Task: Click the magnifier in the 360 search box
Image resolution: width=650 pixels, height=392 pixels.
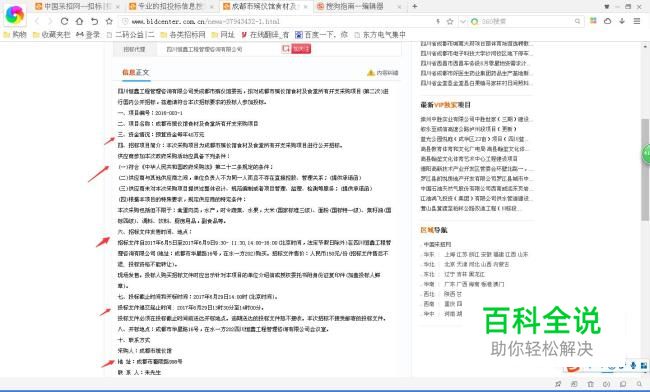Action: tap(577, 21)
